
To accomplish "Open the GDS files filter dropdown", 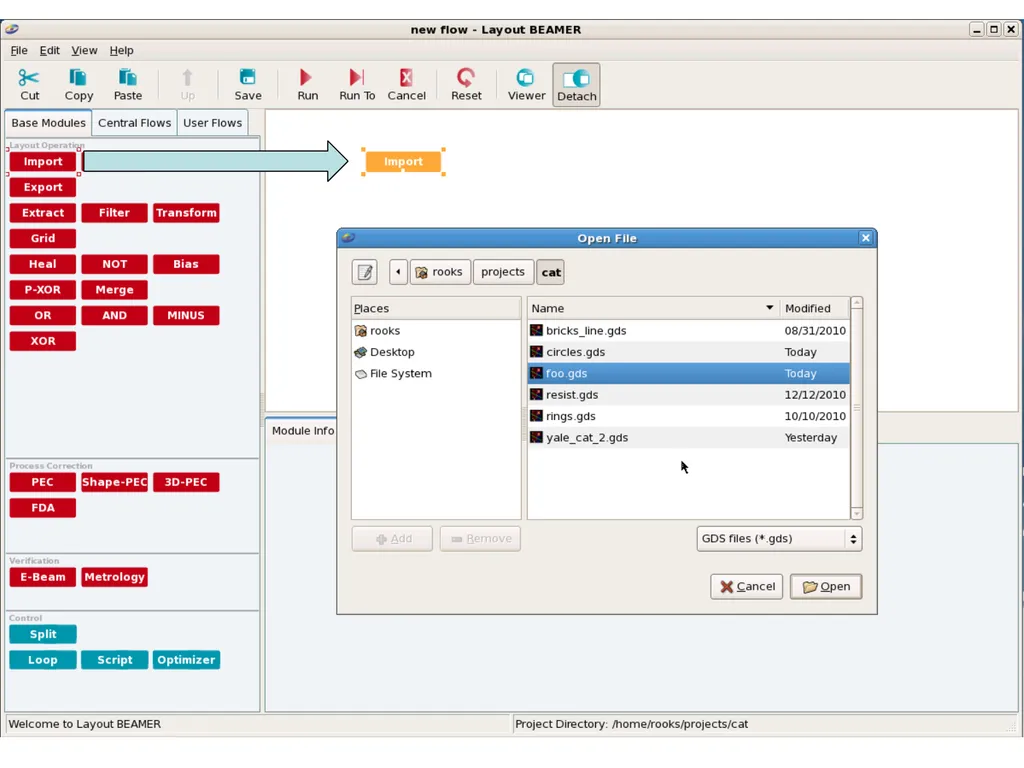I will (x=778, y=539).
